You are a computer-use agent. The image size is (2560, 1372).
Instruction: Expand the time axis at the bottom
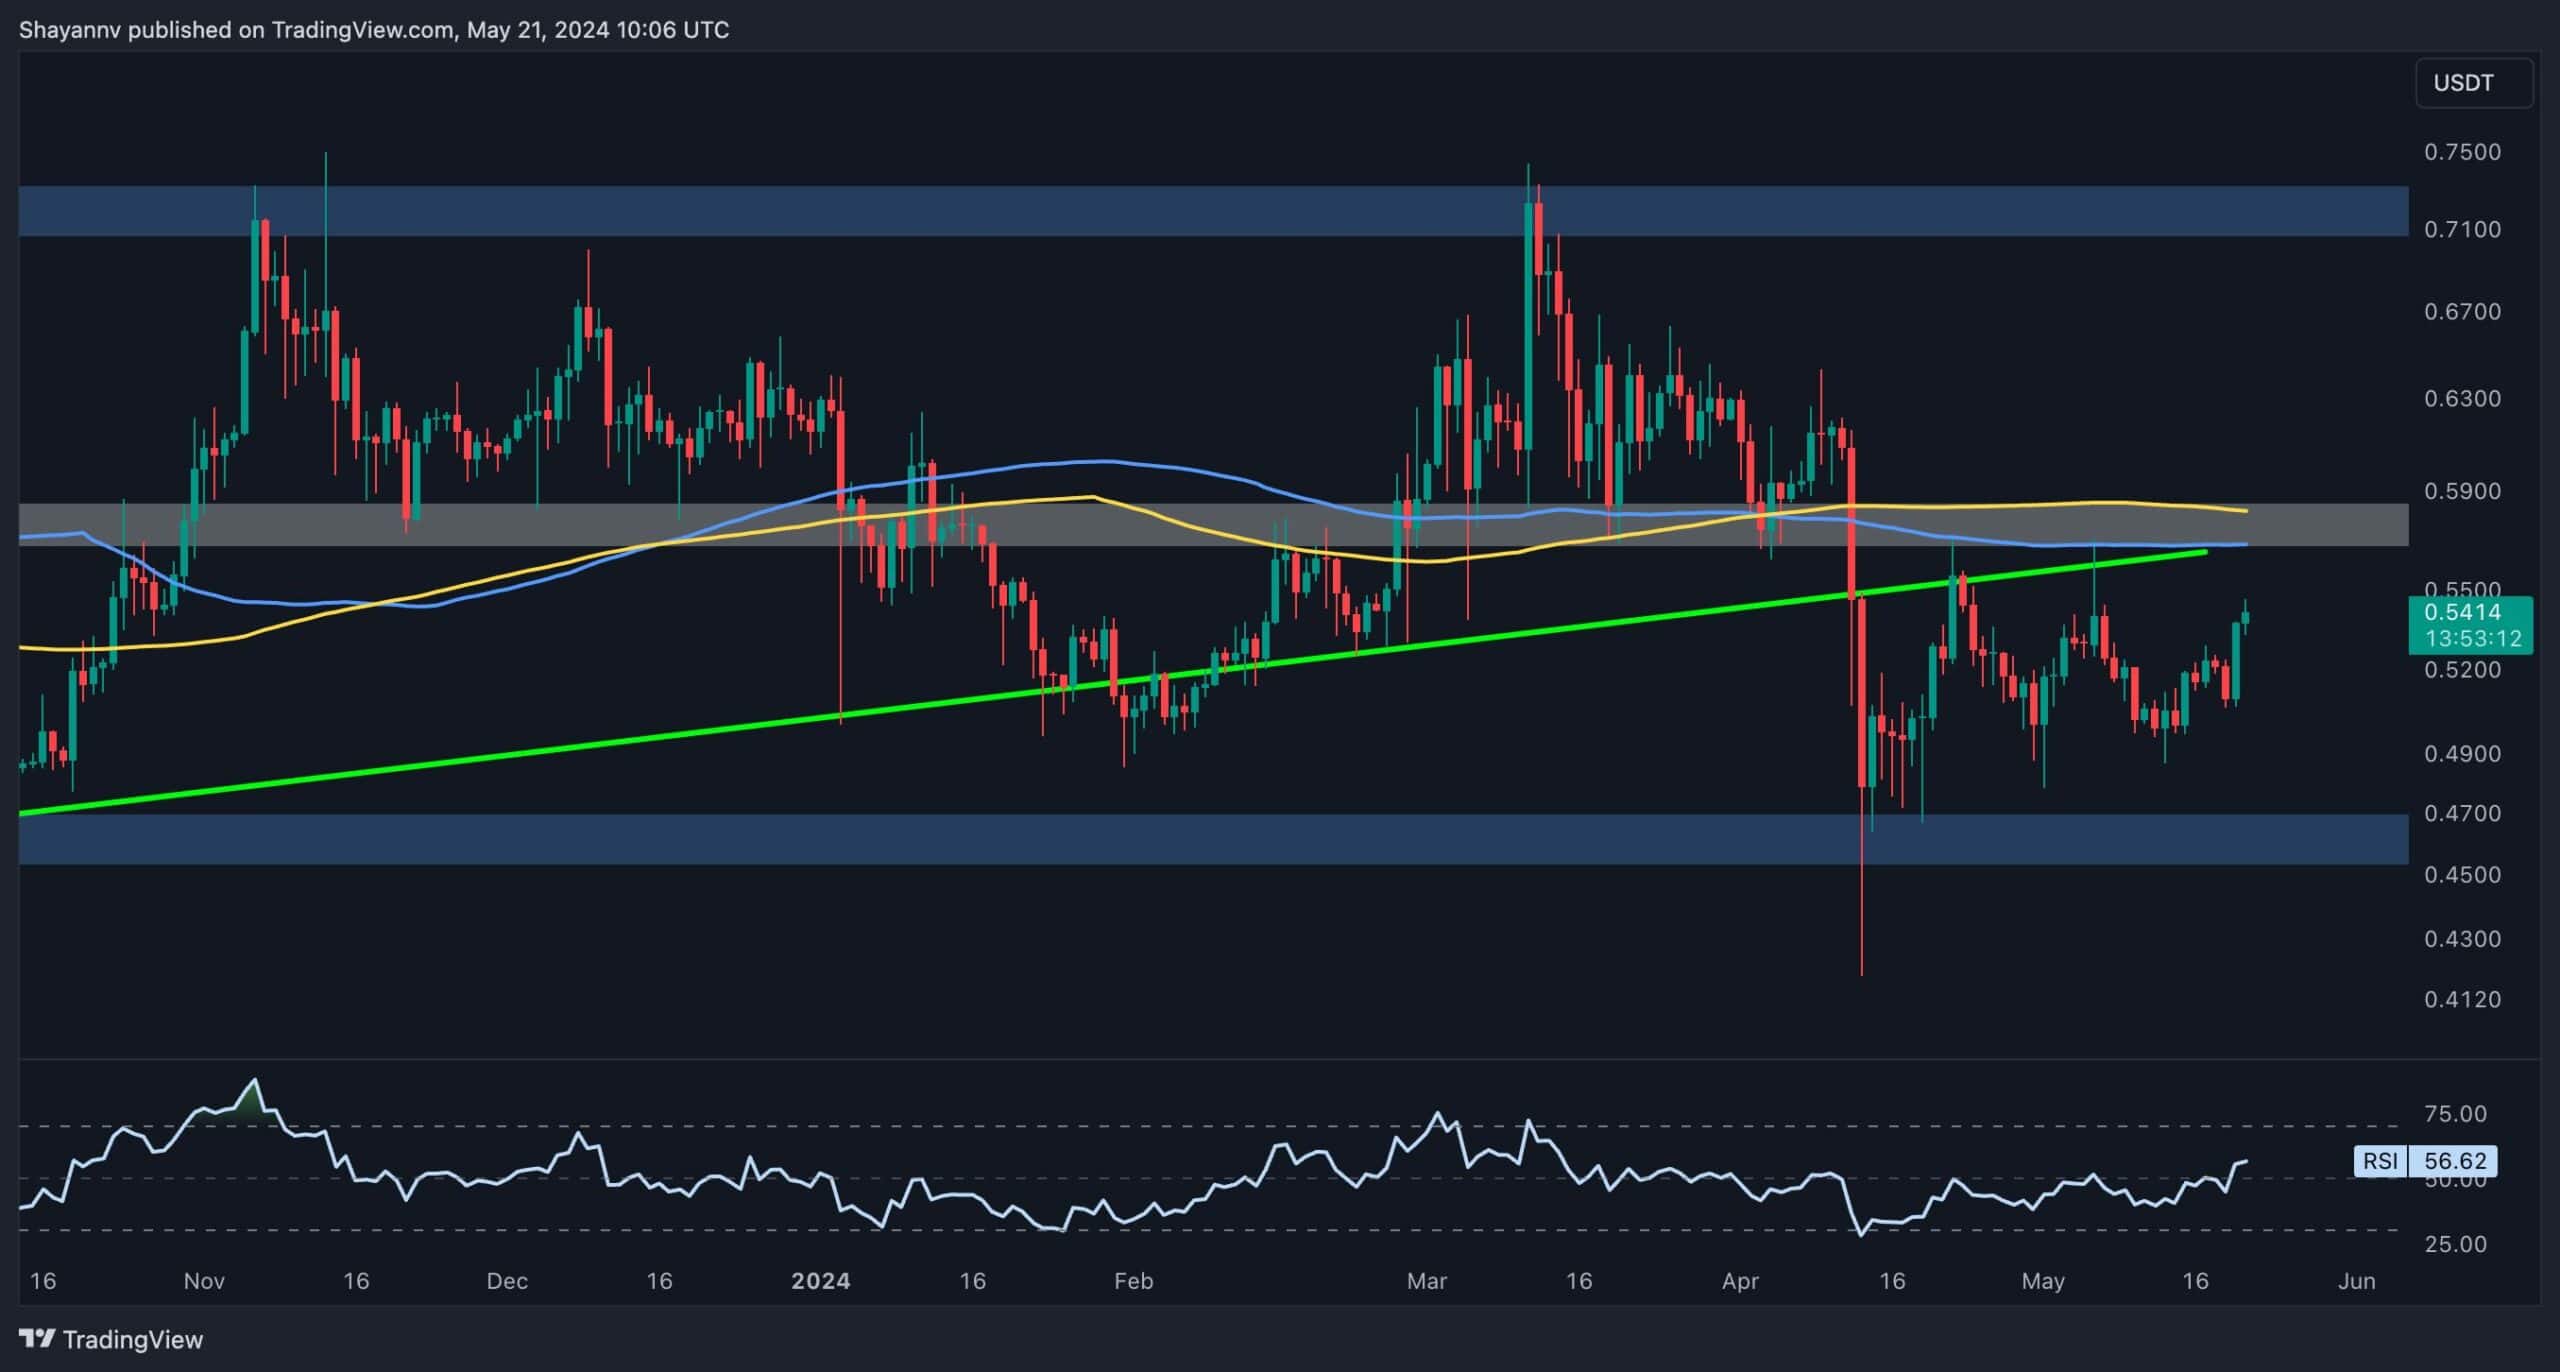point(1280,1281)
